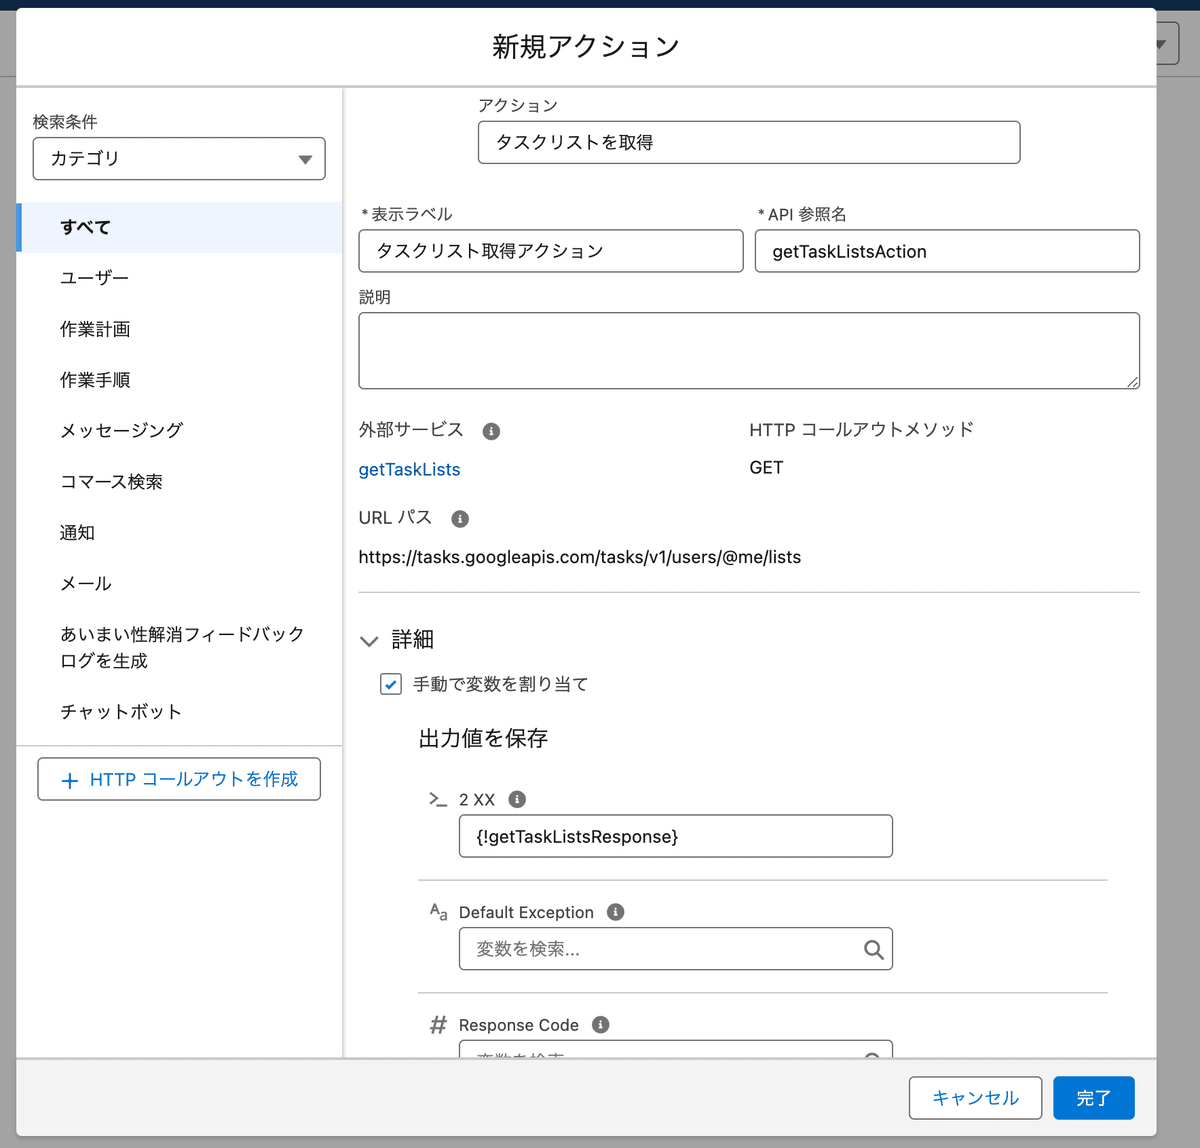Click Default Exception variable search field
Image resolution: width=1200 pixels, height=1148 pixels.
point(676,949)
